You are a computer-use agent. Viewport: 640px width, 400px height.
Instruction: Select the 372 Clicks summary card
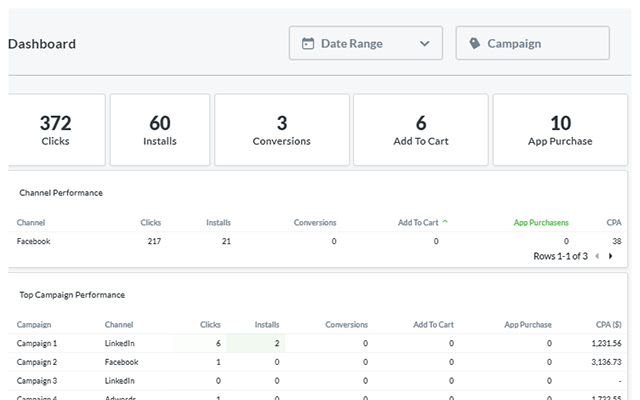(x=55, y=130)
